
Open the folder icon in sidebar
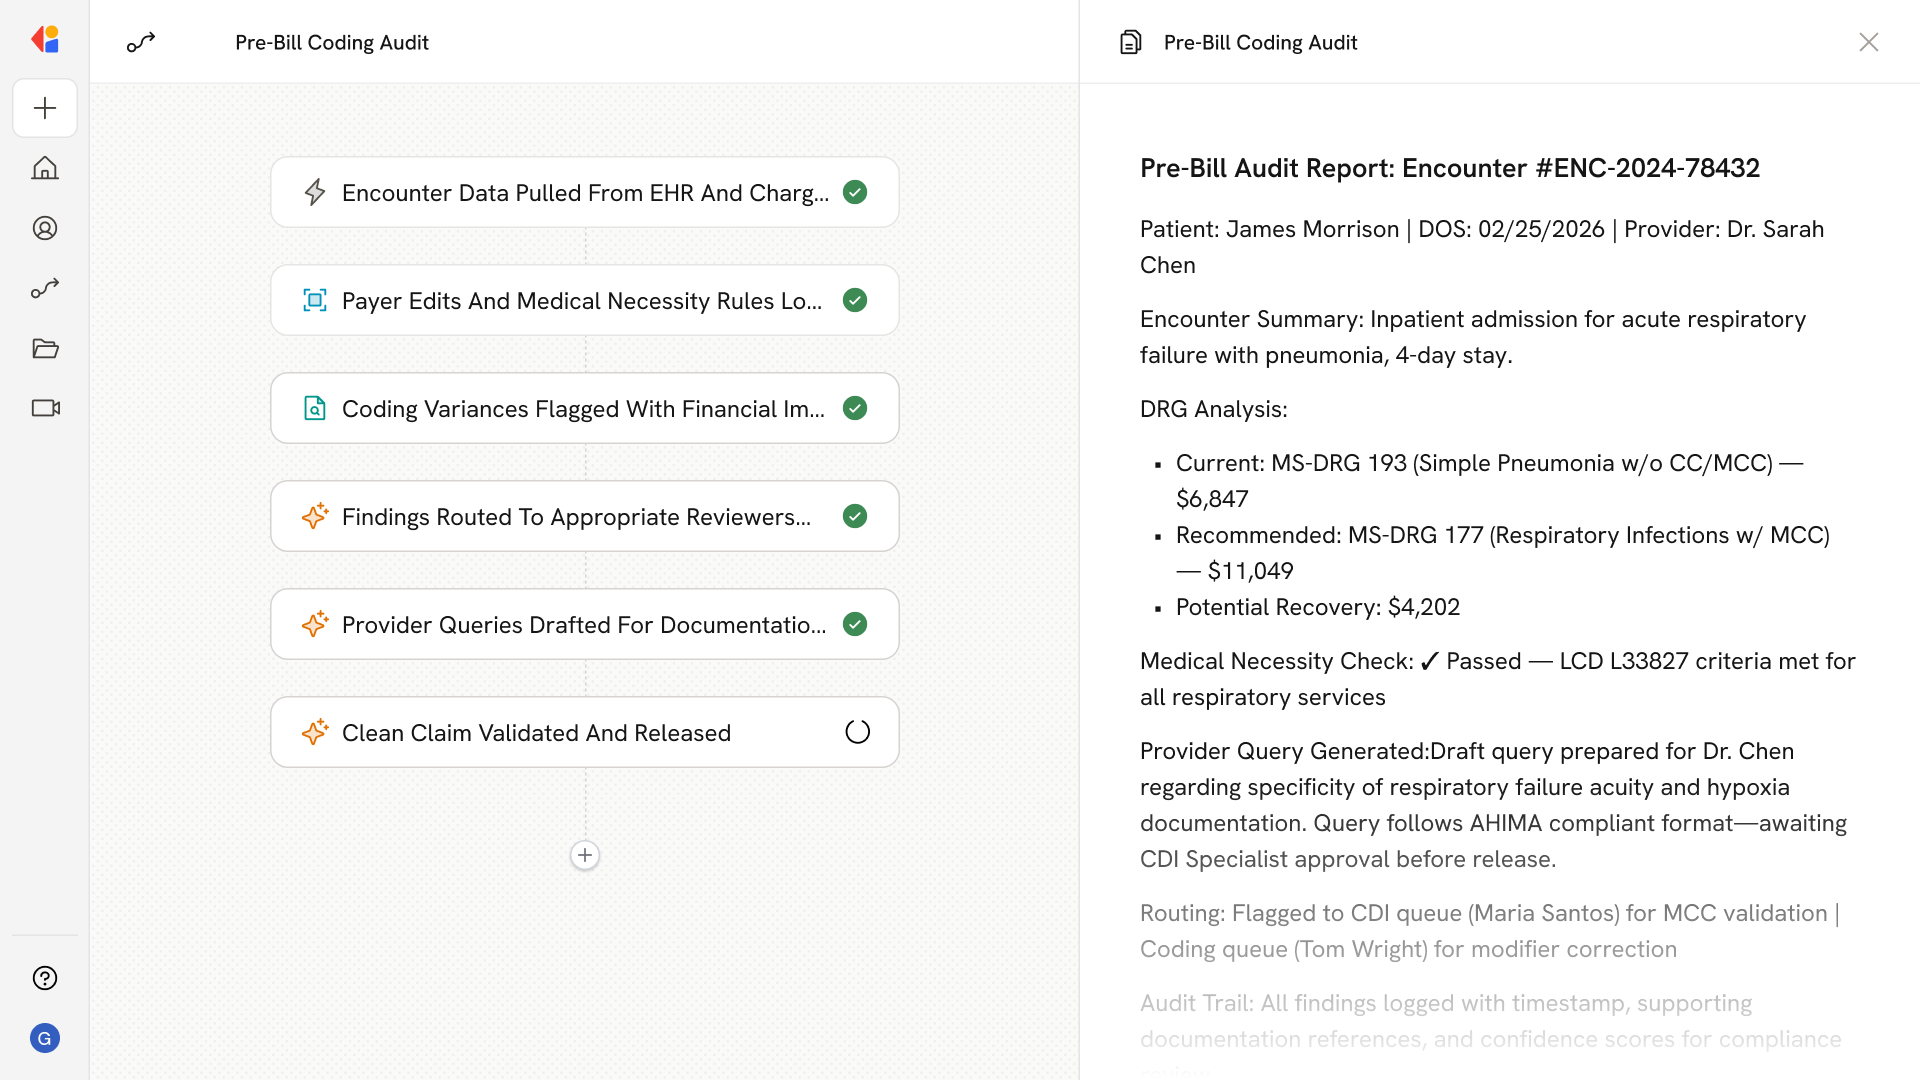pyautogui.click(x=45, y=348)
